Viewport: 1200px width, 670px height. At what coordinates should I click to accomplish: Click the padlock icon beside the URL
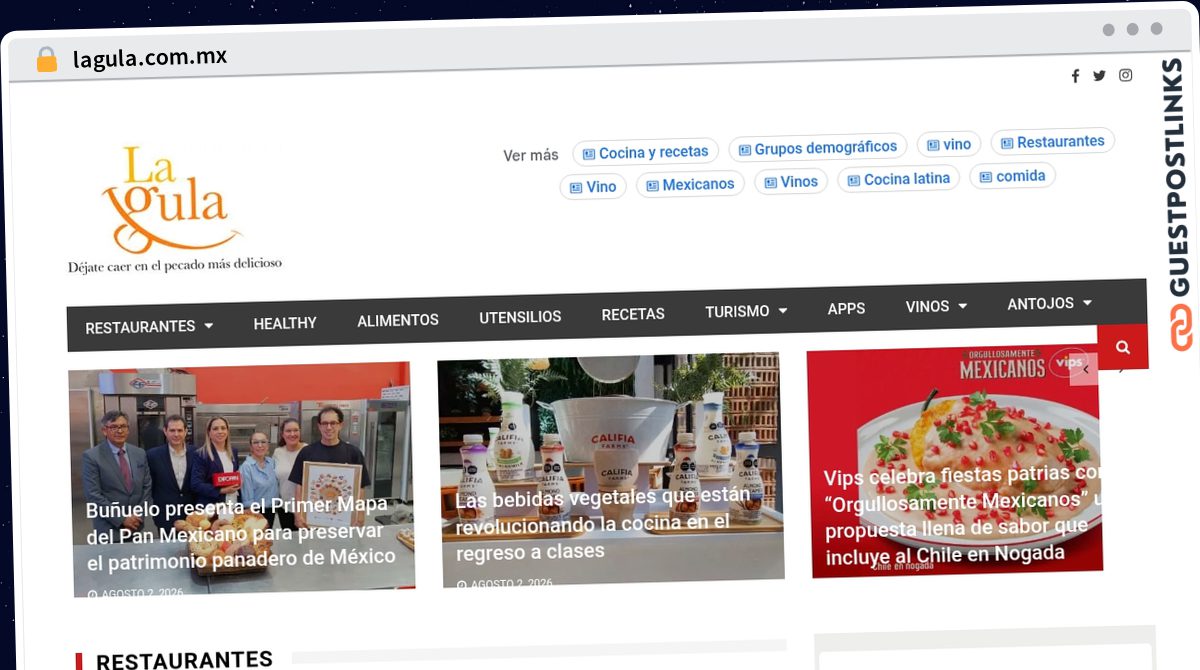pyautogui.click(x=46, y=59)
